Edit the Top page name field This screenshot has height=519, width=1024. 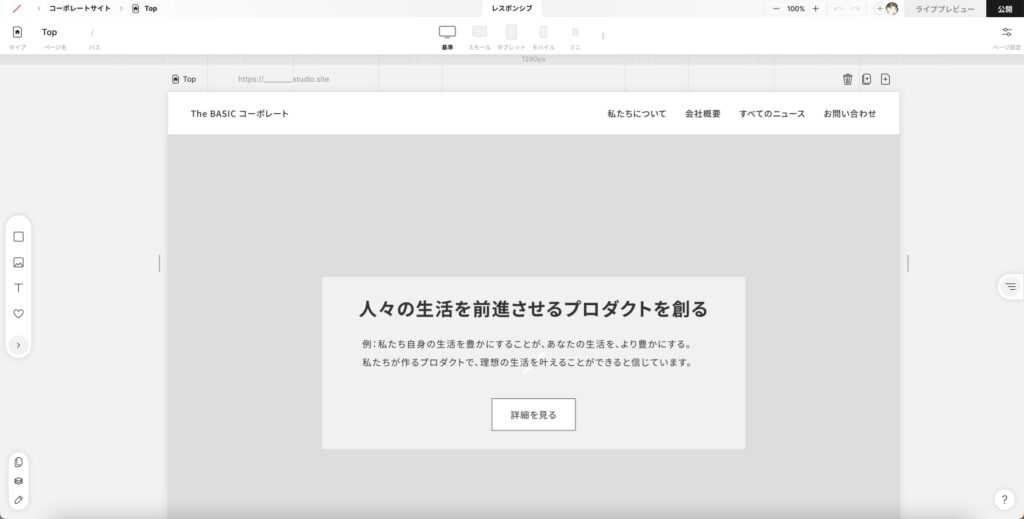50,32
